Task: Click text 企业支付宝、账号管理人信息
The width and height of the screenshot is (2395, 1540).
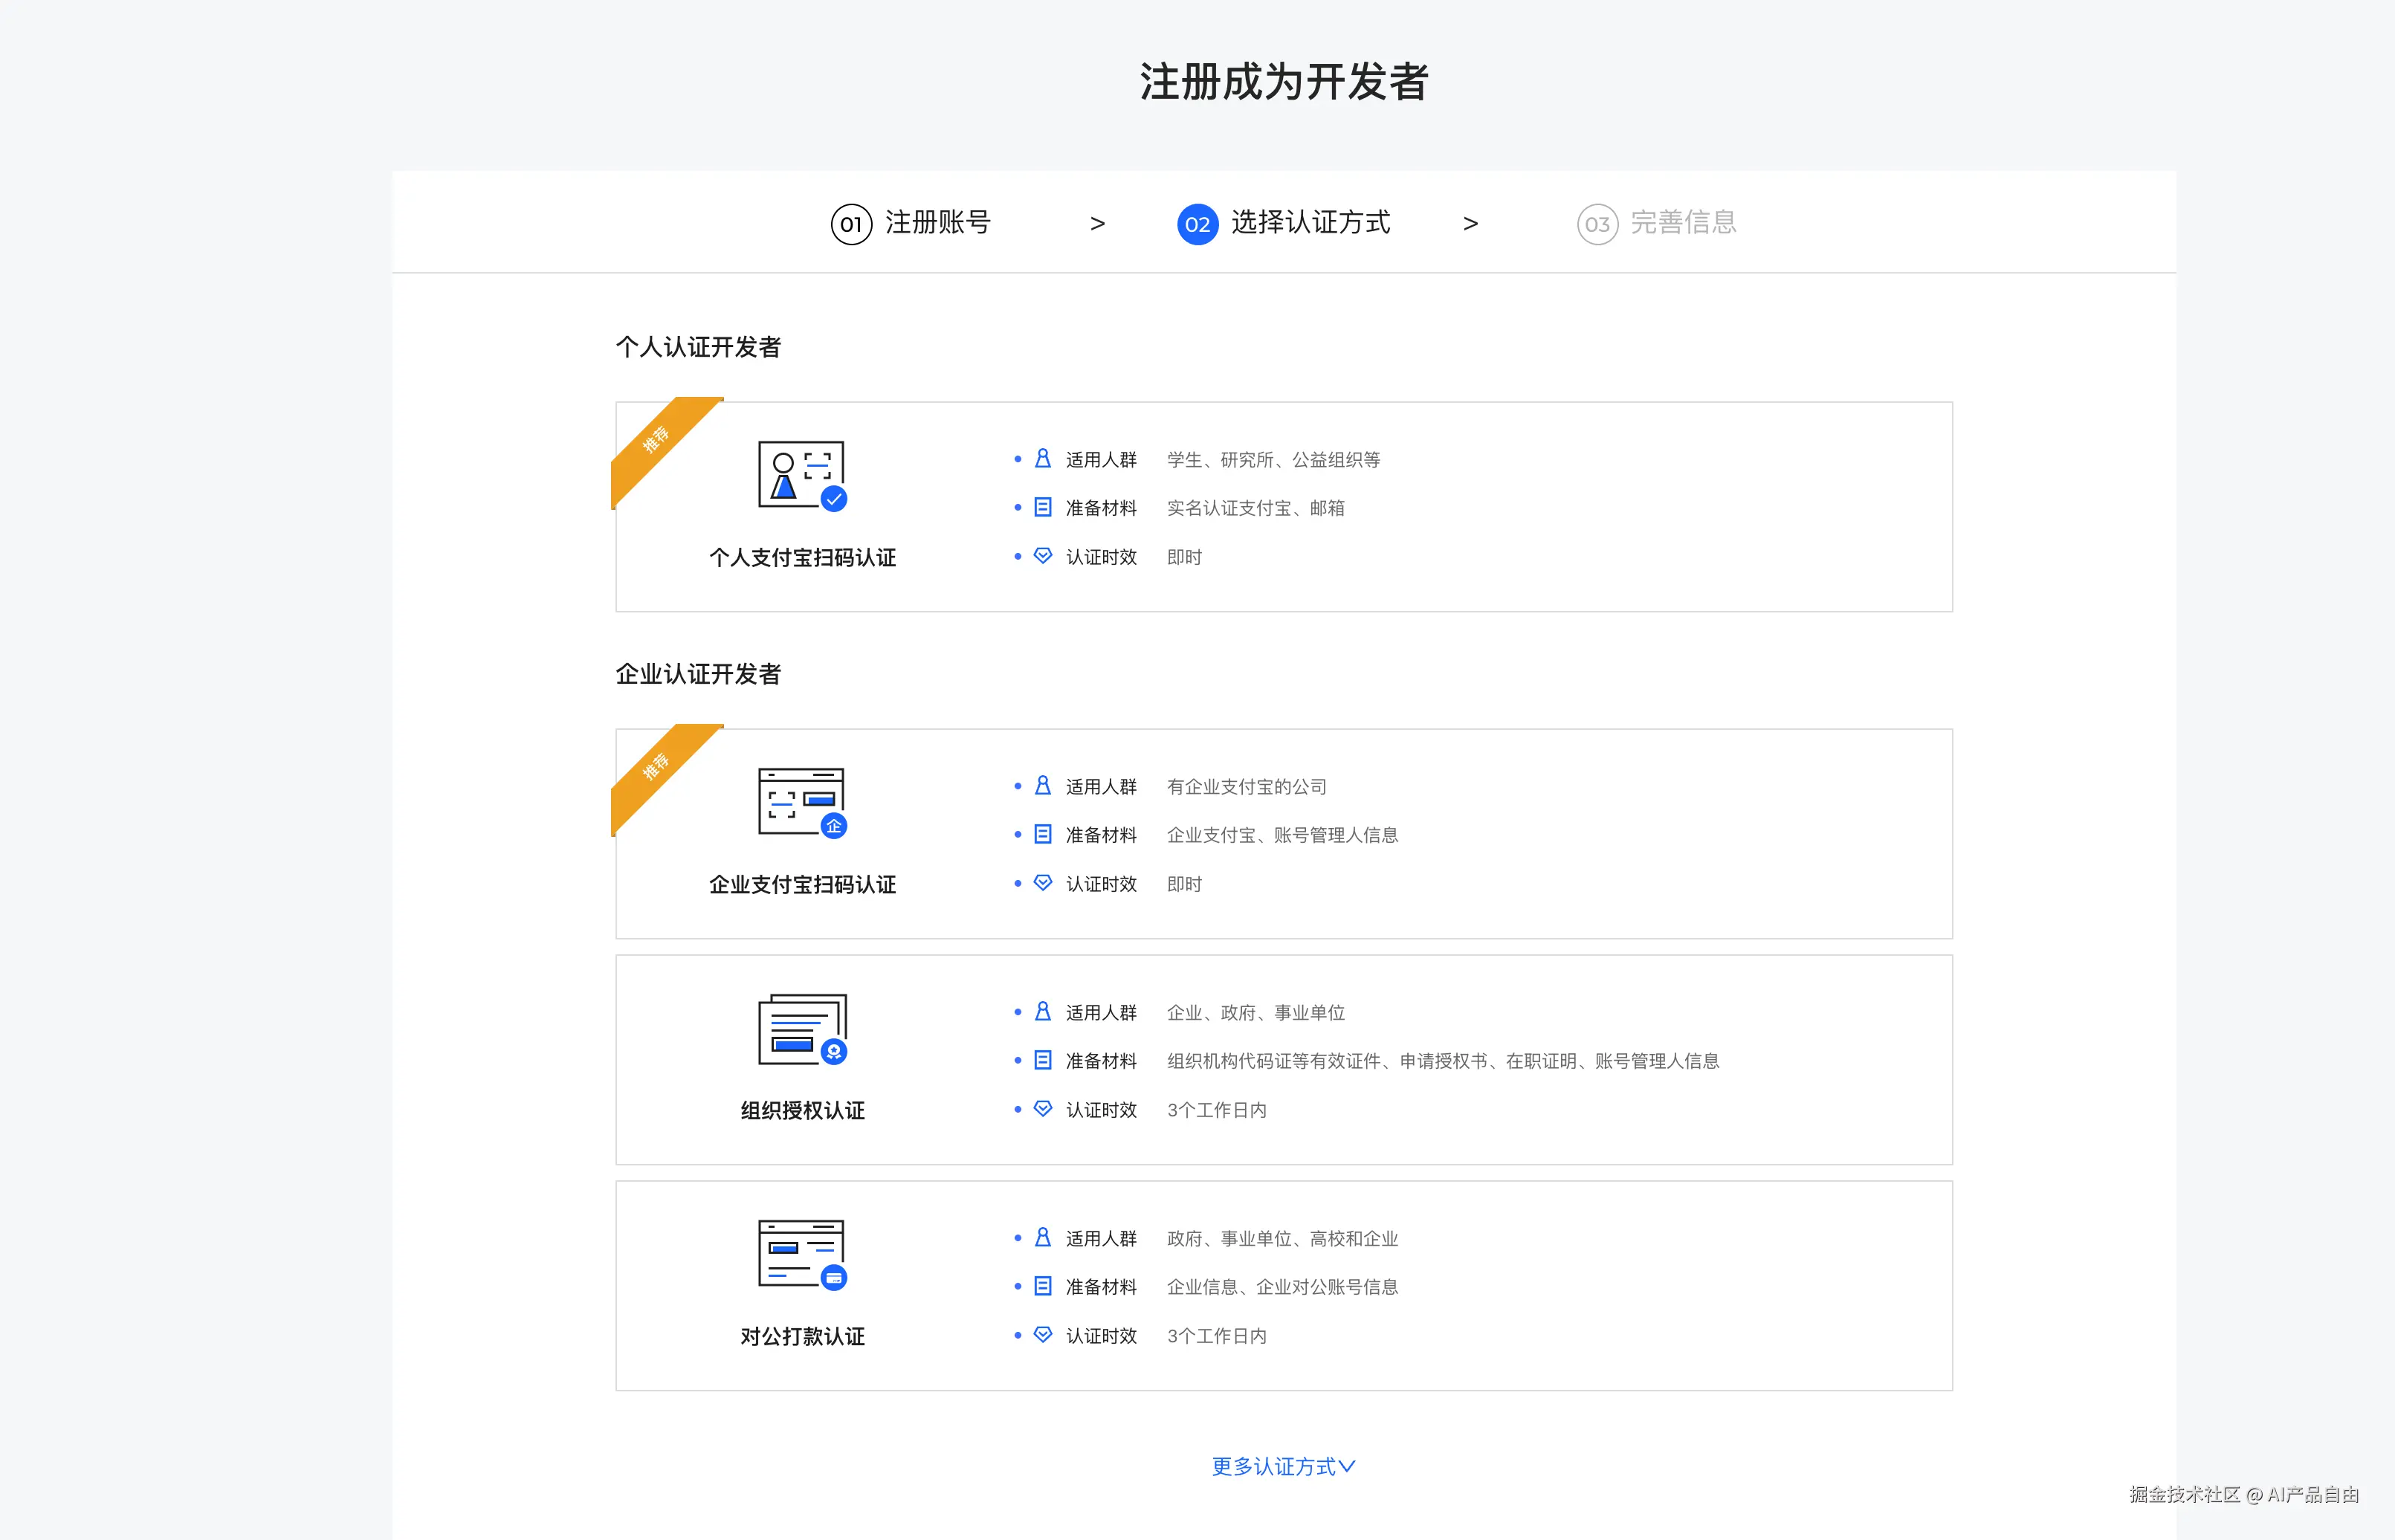Action: [x=1282, y=835]
